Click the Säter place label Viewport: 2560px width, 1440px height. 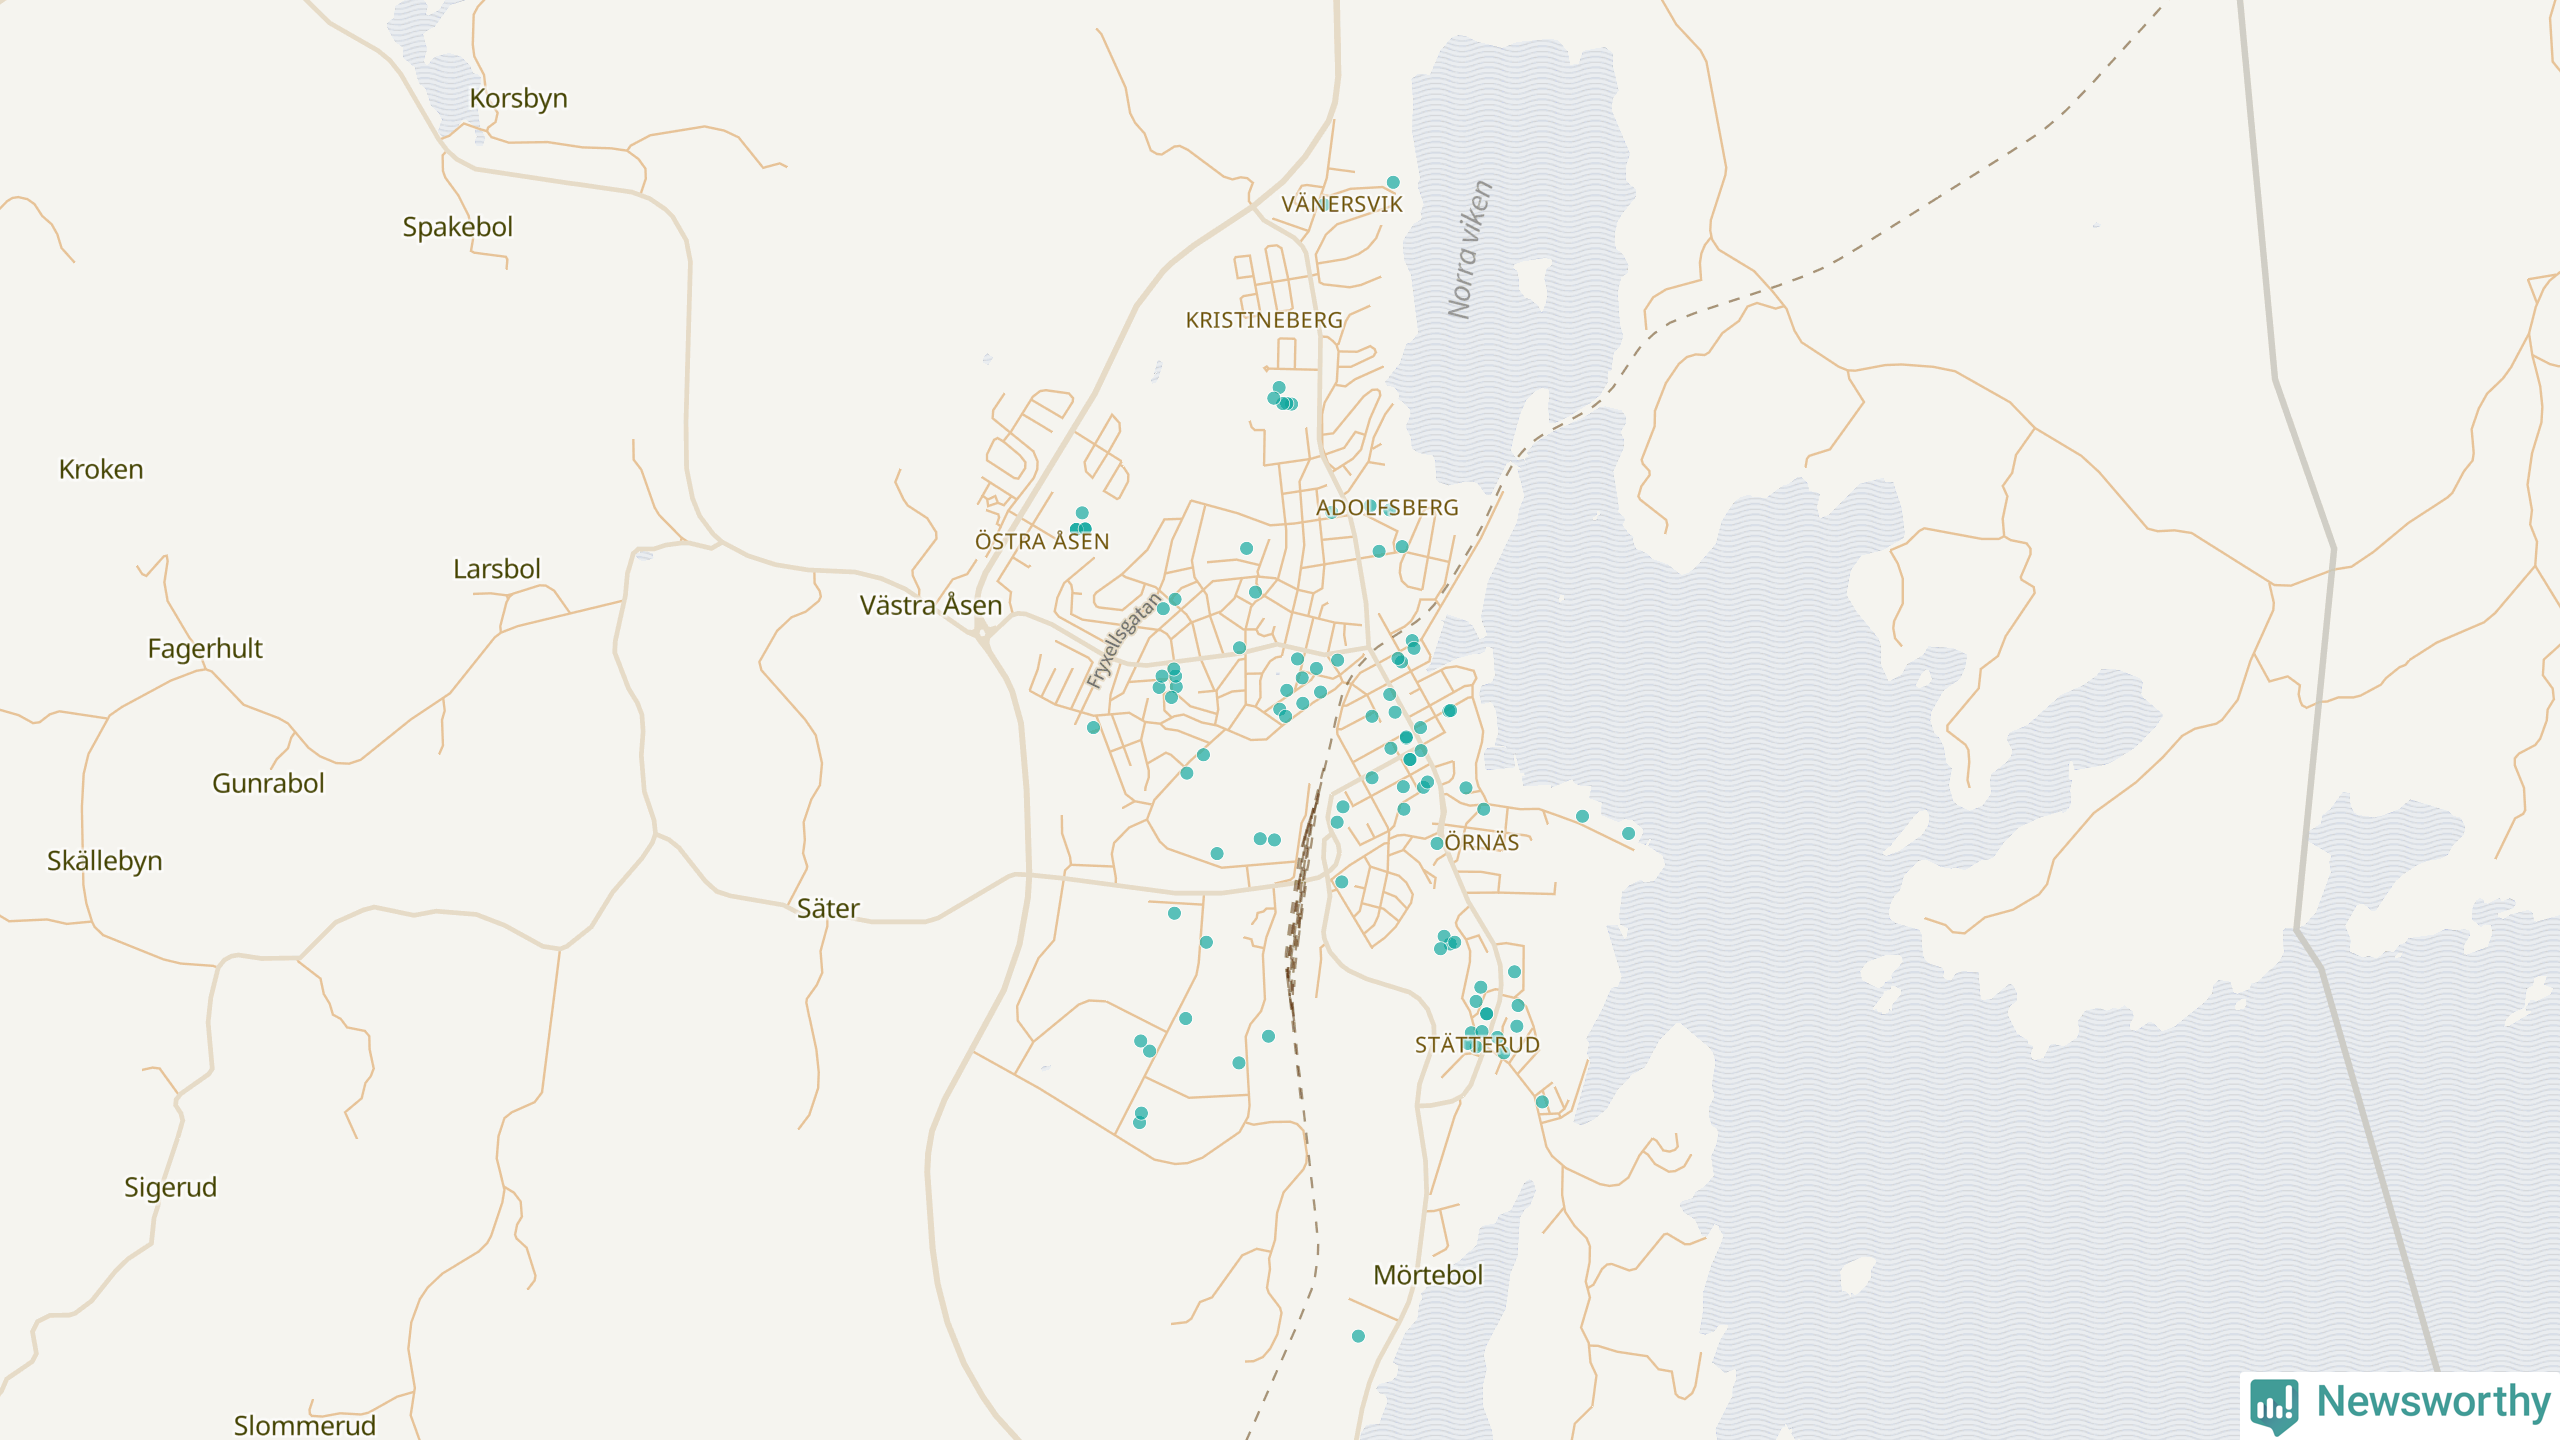pyautogui.click(x=827, y=909)
